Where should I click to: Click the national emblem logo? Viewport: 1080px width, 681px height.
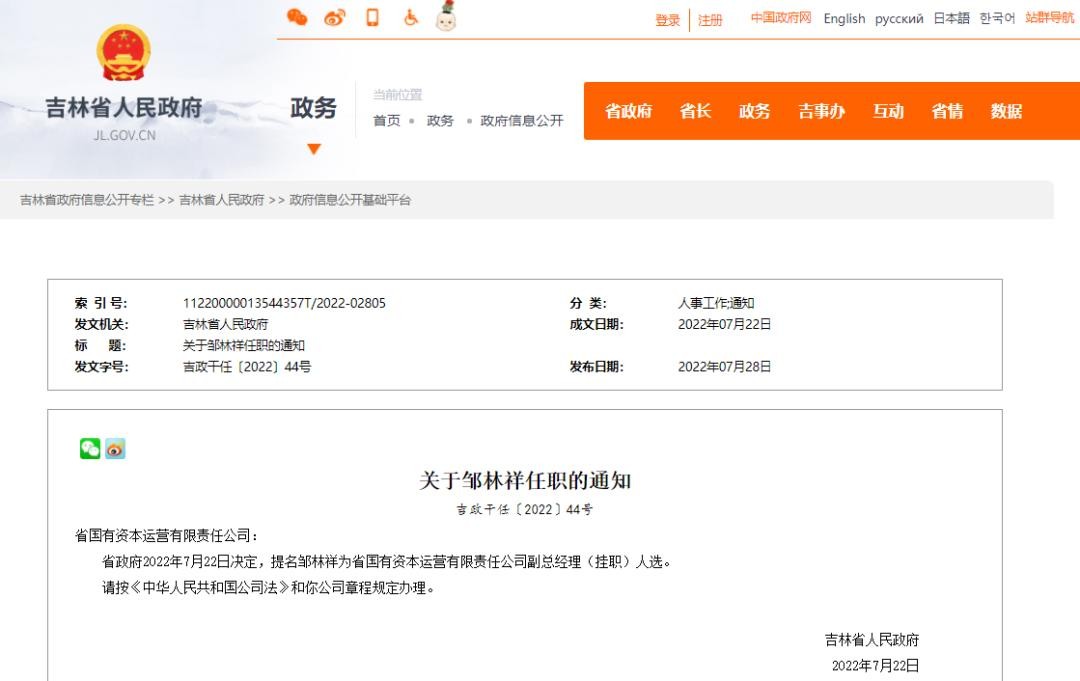point(124,53)
